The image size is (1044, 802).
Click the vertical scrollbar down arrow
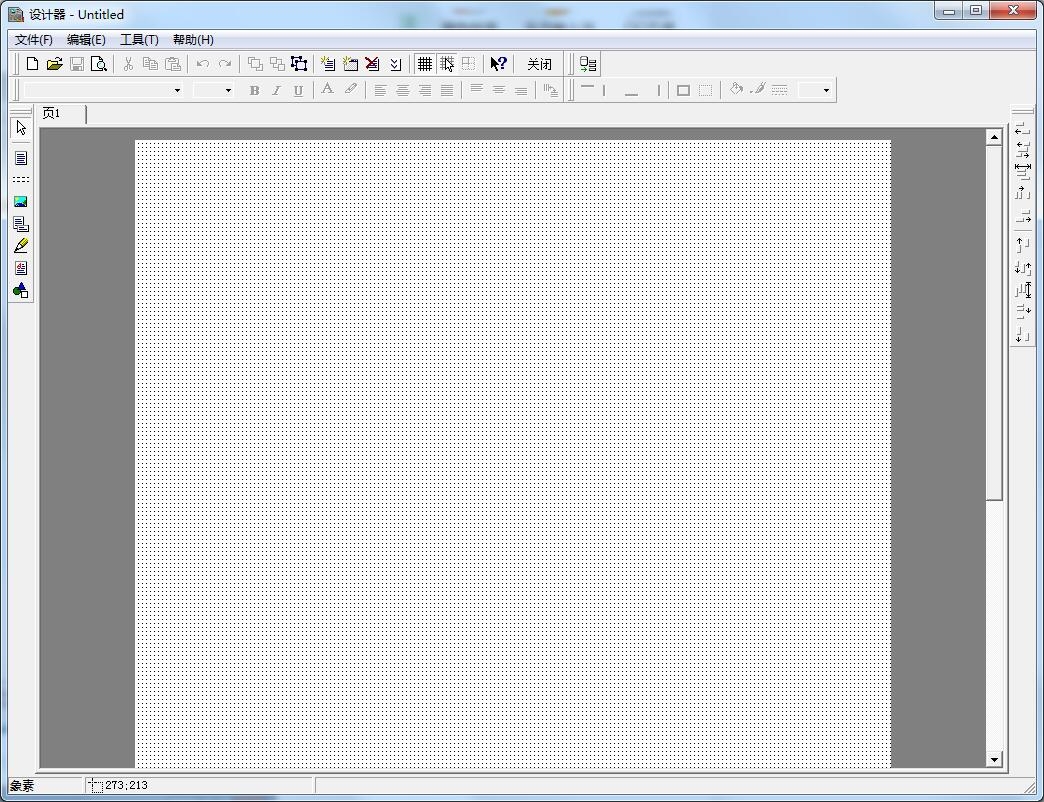tap(994, 759)
